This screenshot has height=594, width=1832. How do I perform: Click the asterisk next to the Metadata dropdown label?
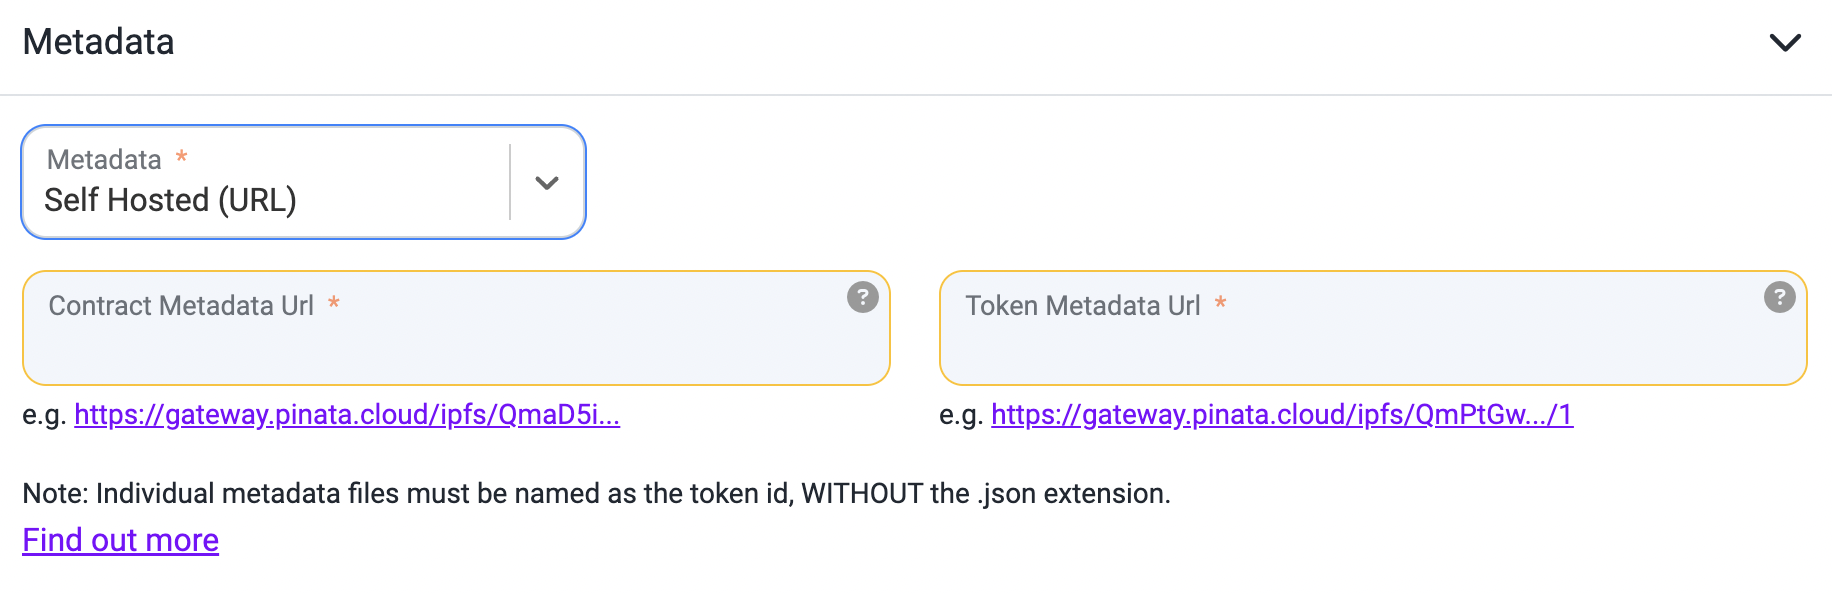point(182,157)
